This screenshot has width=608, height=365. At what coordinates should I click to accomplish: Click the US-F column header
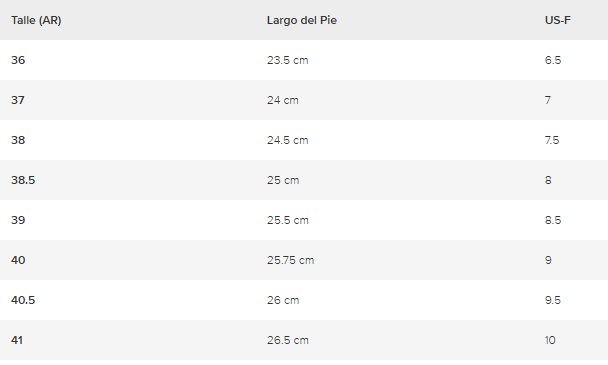(558, 20)
